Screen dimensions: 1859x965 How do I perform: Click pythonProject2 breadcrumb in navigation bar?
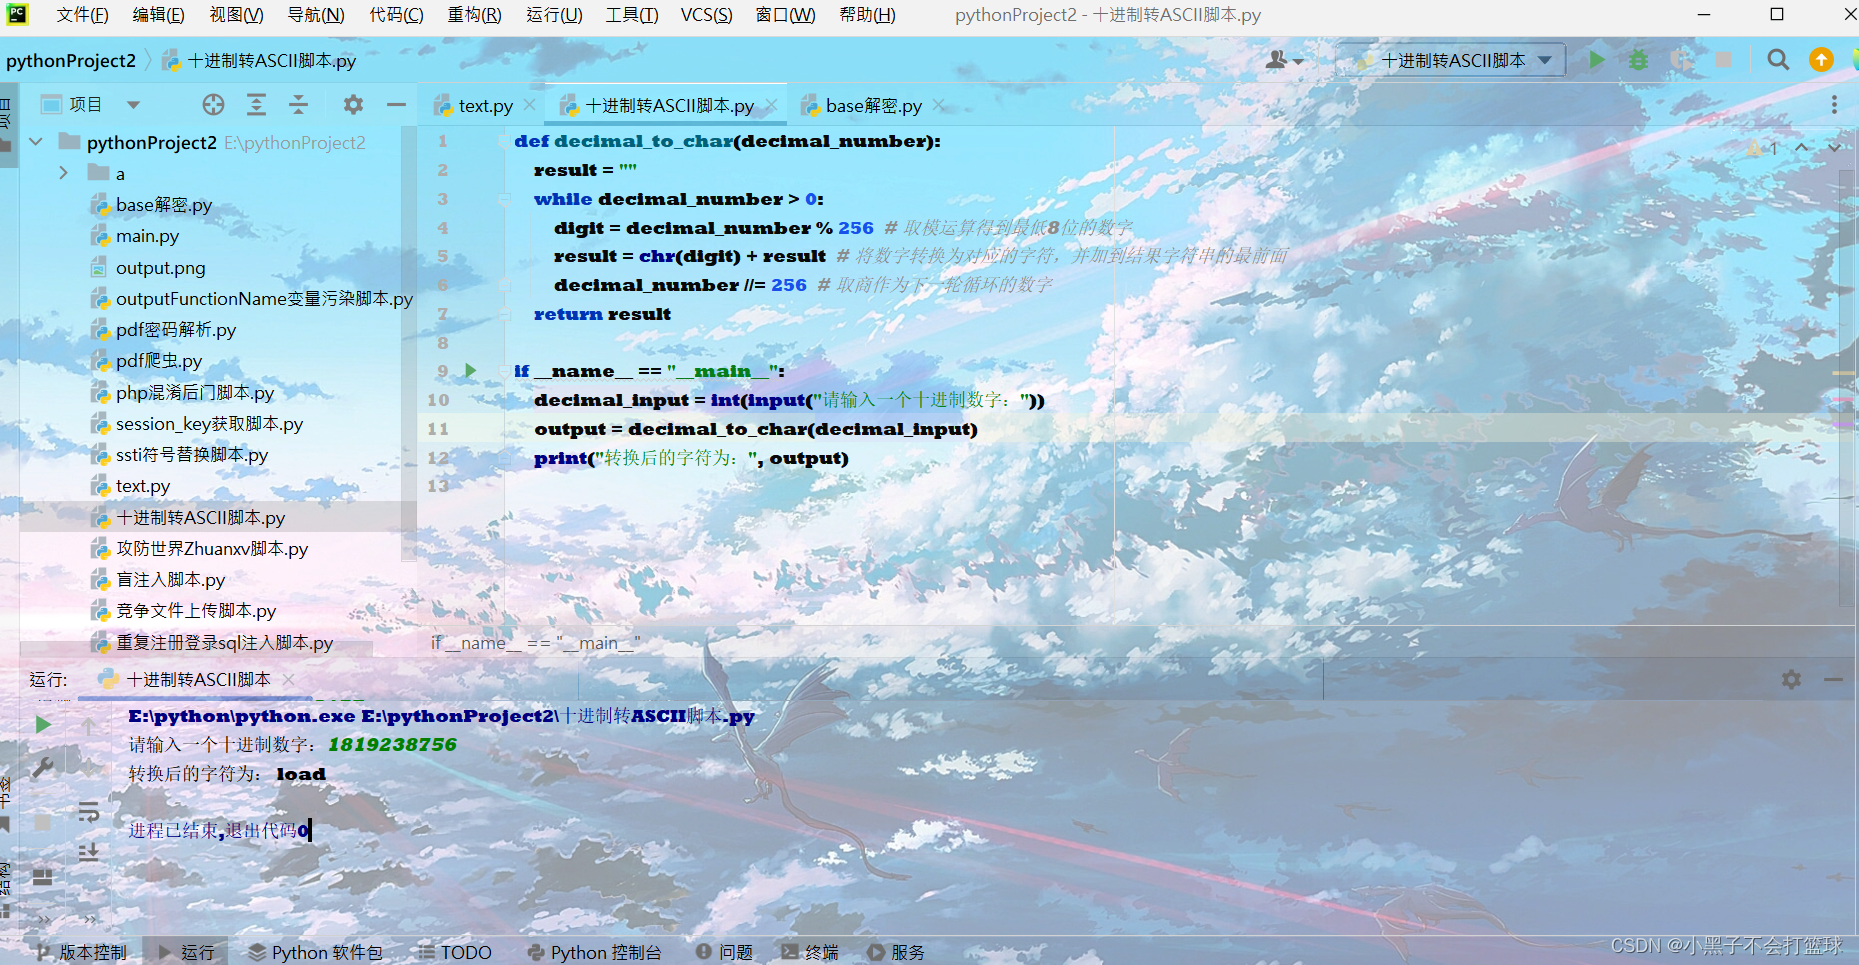[x=71, y=61]
